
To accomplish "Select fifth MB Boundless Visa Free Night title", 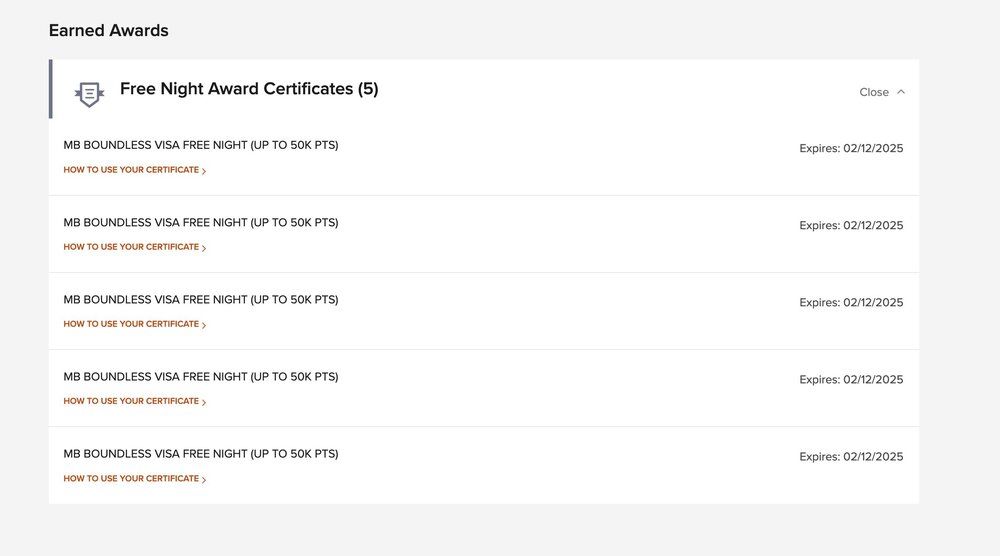I will tap(201, 454).
